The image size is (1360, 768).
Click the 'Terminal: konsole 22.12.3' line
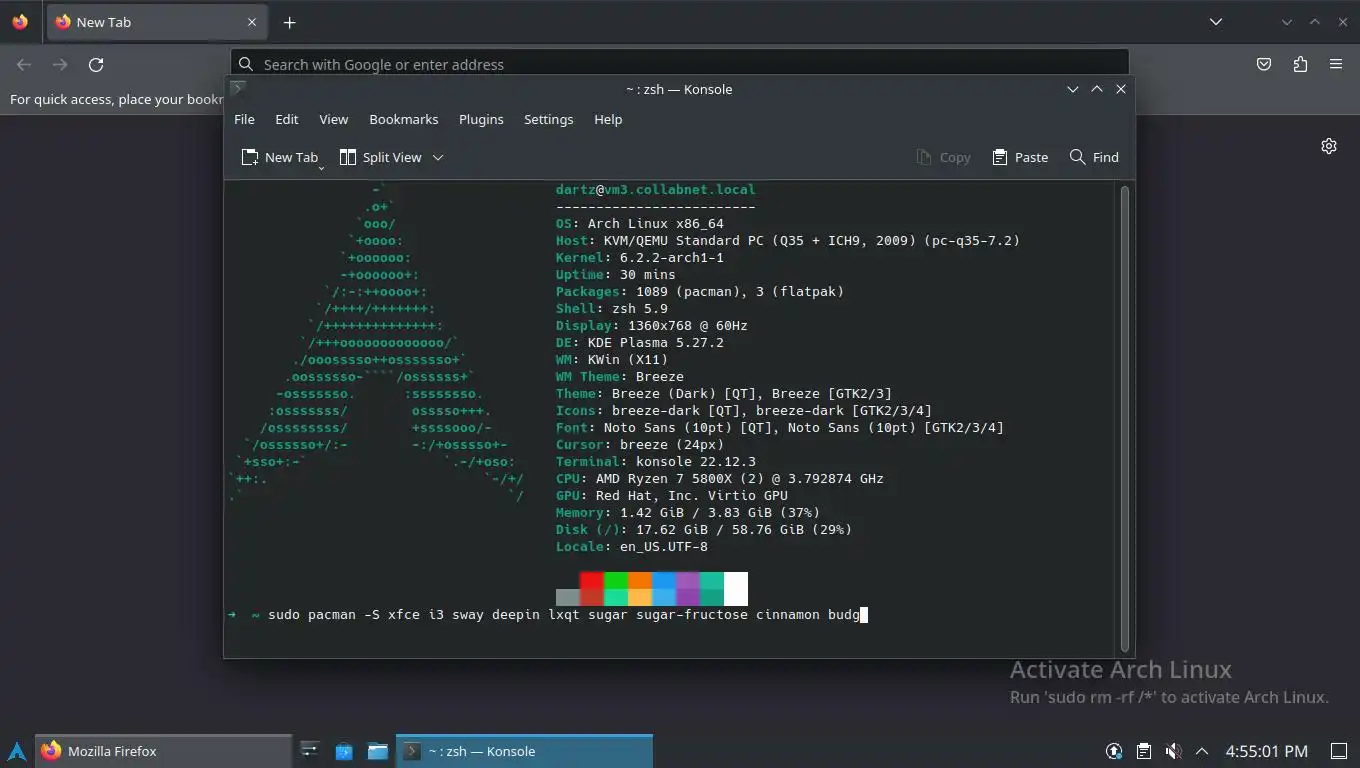click(x=656, y=462)
